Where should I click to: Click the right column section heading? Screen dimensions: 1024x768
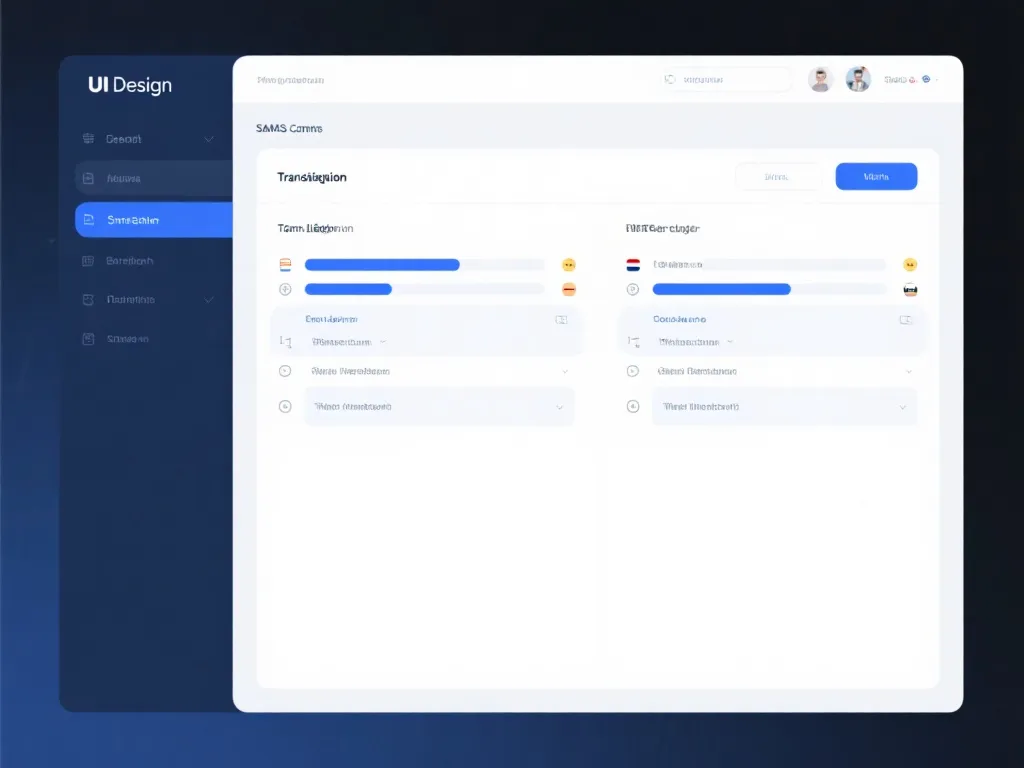pos(662,228)
